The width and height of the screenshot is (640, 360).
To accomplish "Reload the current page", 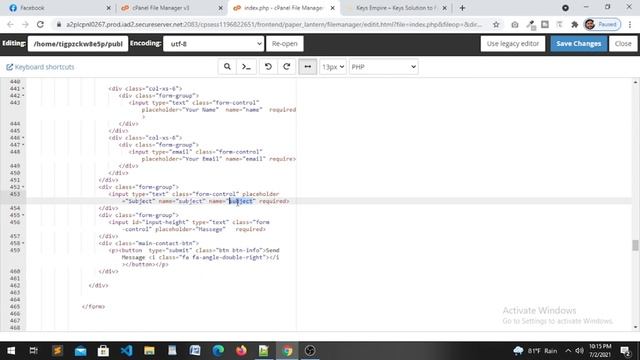I will 40,24.
